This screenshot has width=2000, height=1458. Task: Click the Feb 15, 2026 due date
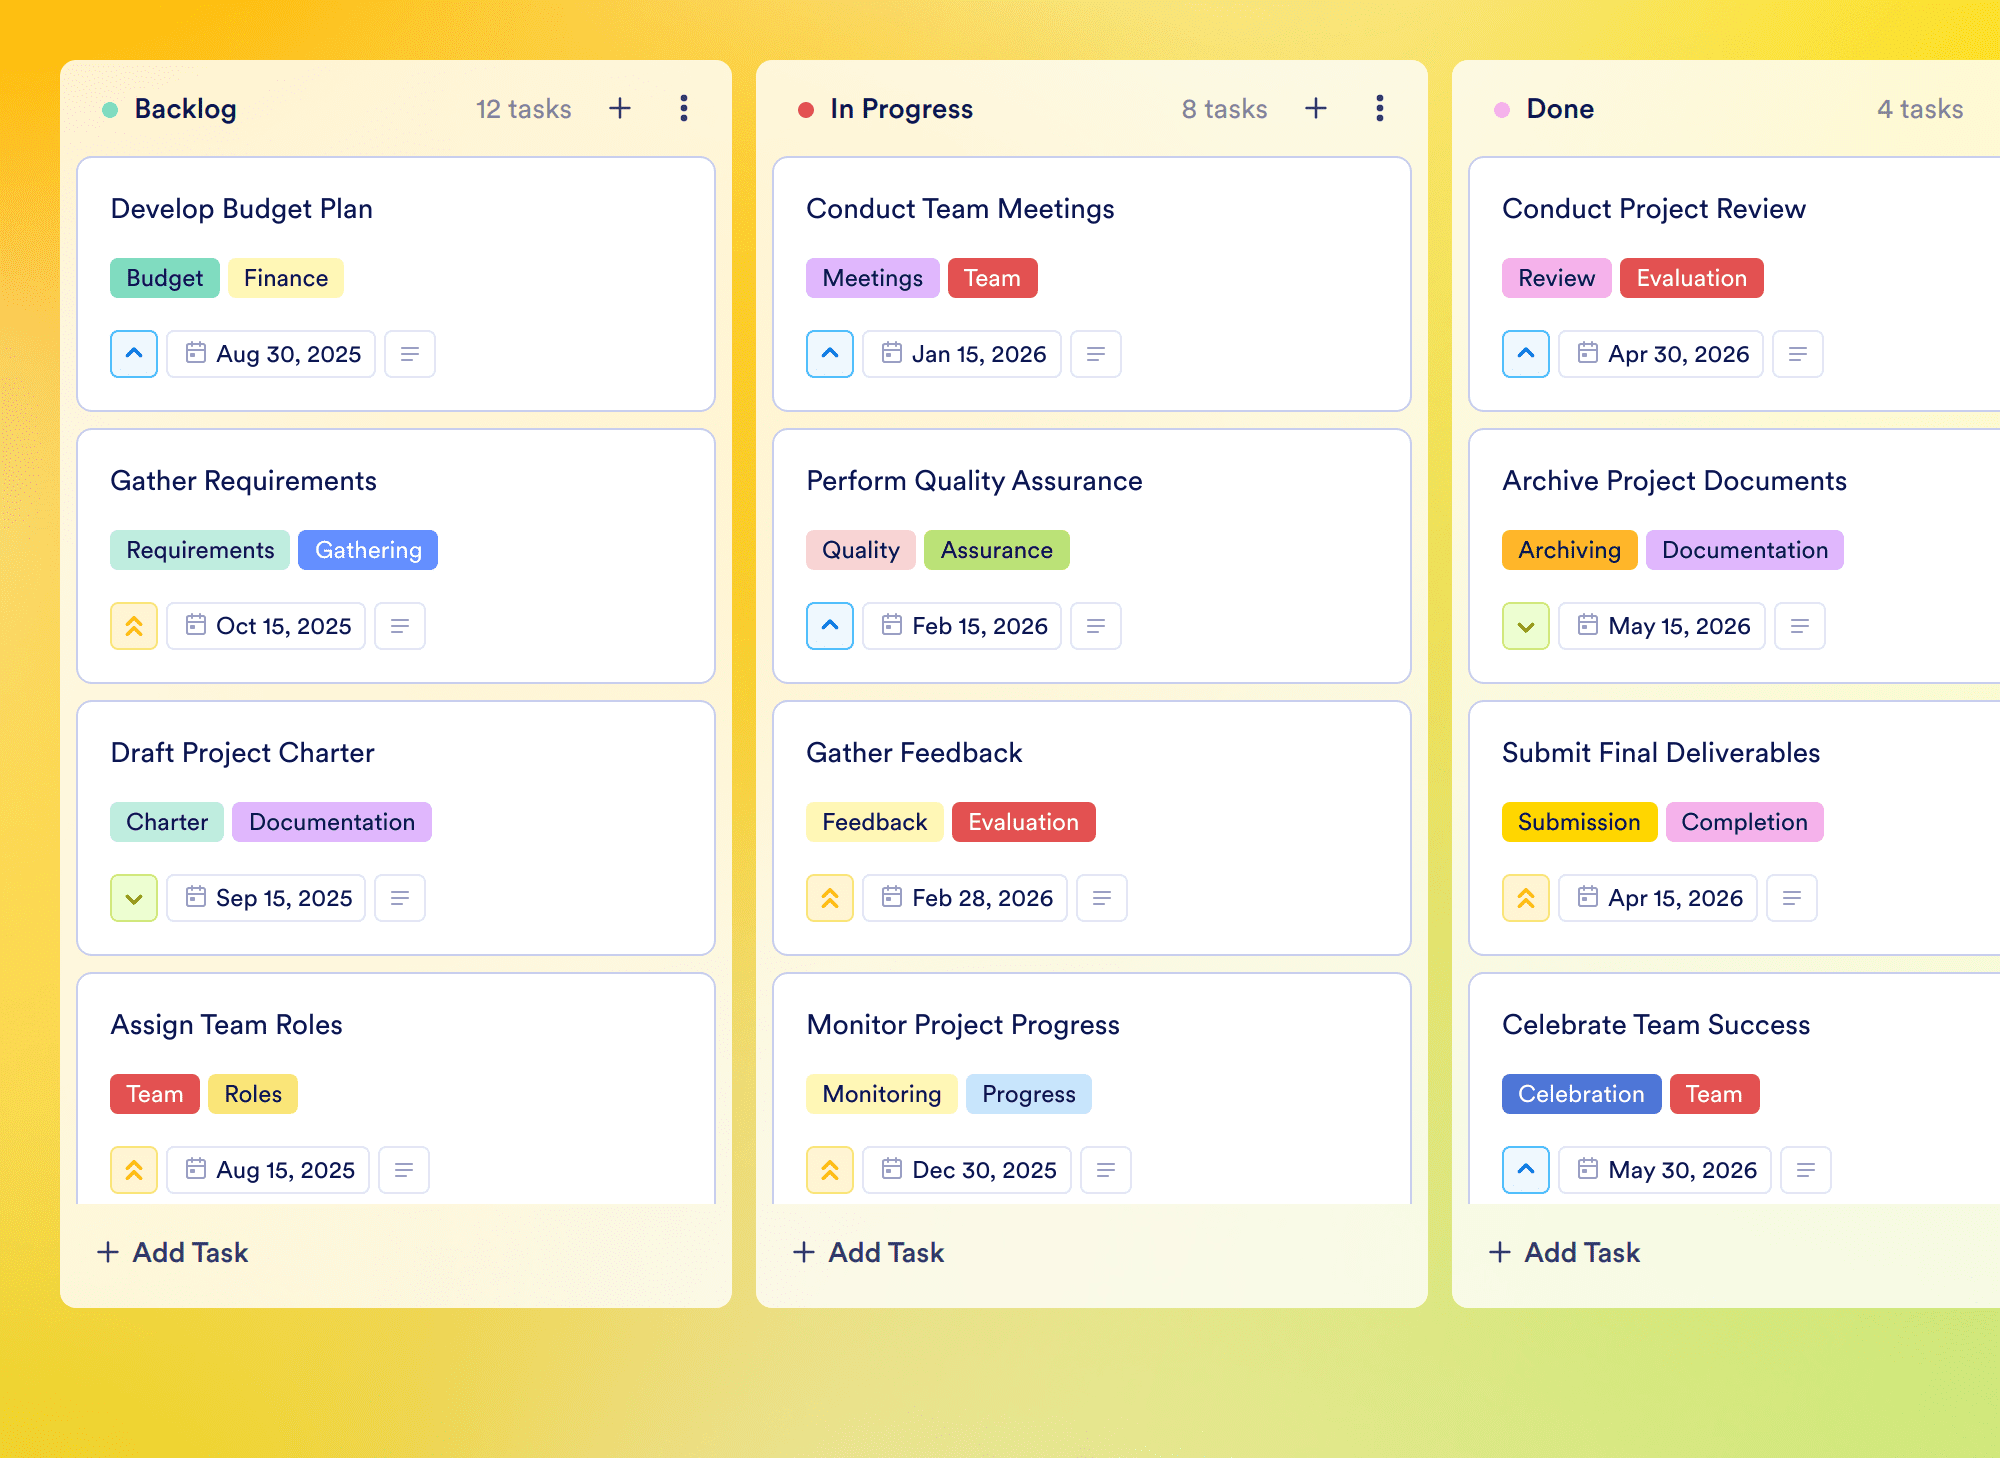[962, 626]
